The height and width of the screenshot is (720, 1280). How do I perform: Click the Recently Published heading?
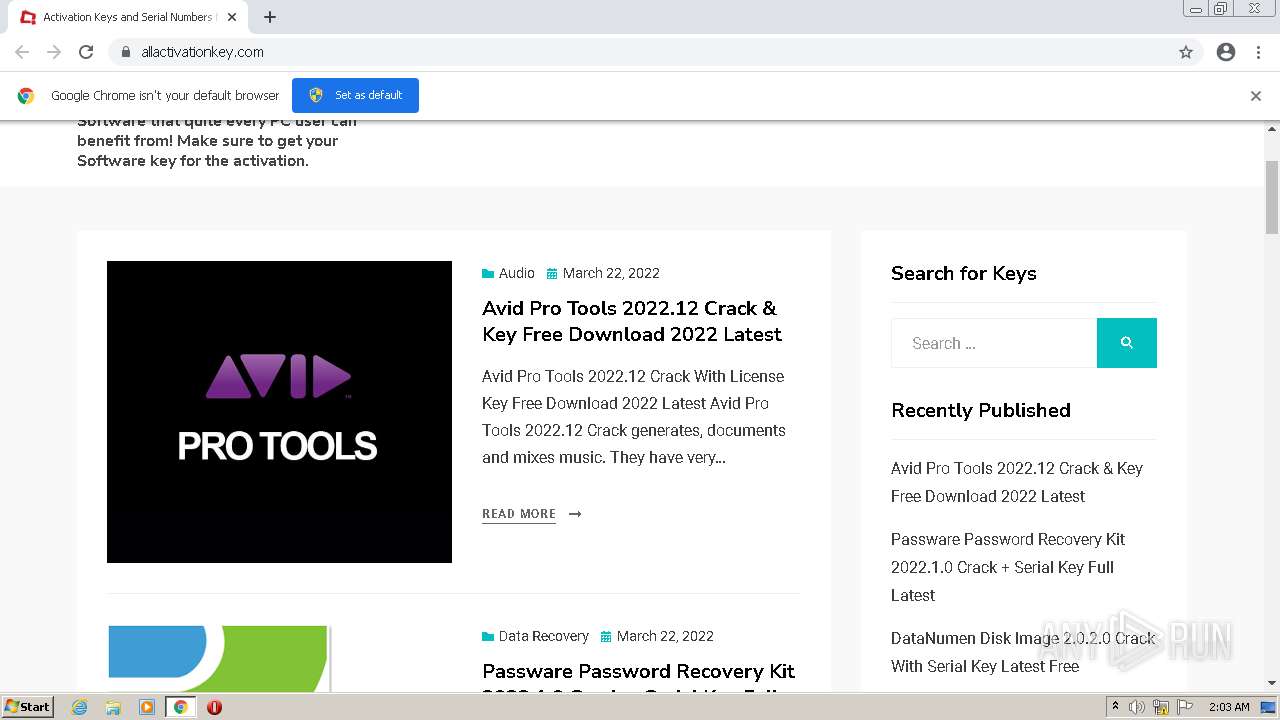click(x=981, y=410)
